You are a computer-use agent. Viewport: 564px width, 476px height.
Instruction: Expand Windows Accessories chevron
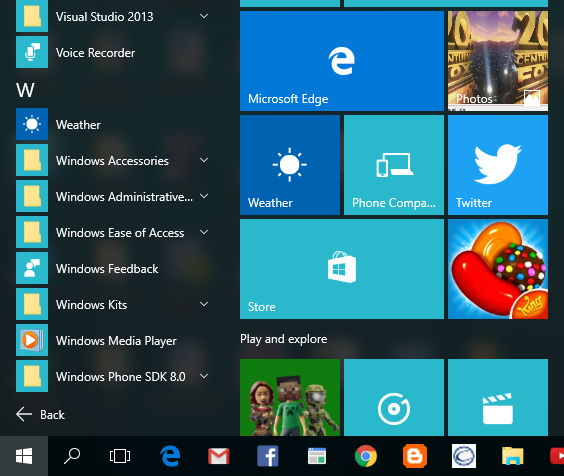204,160
